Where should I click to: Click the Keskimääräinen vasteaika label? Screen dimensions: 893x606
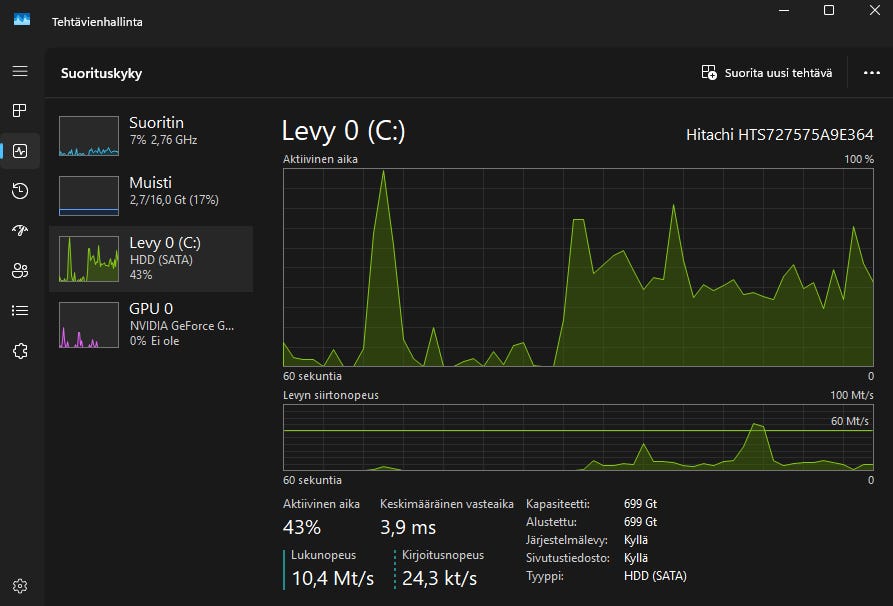[446, 504]
